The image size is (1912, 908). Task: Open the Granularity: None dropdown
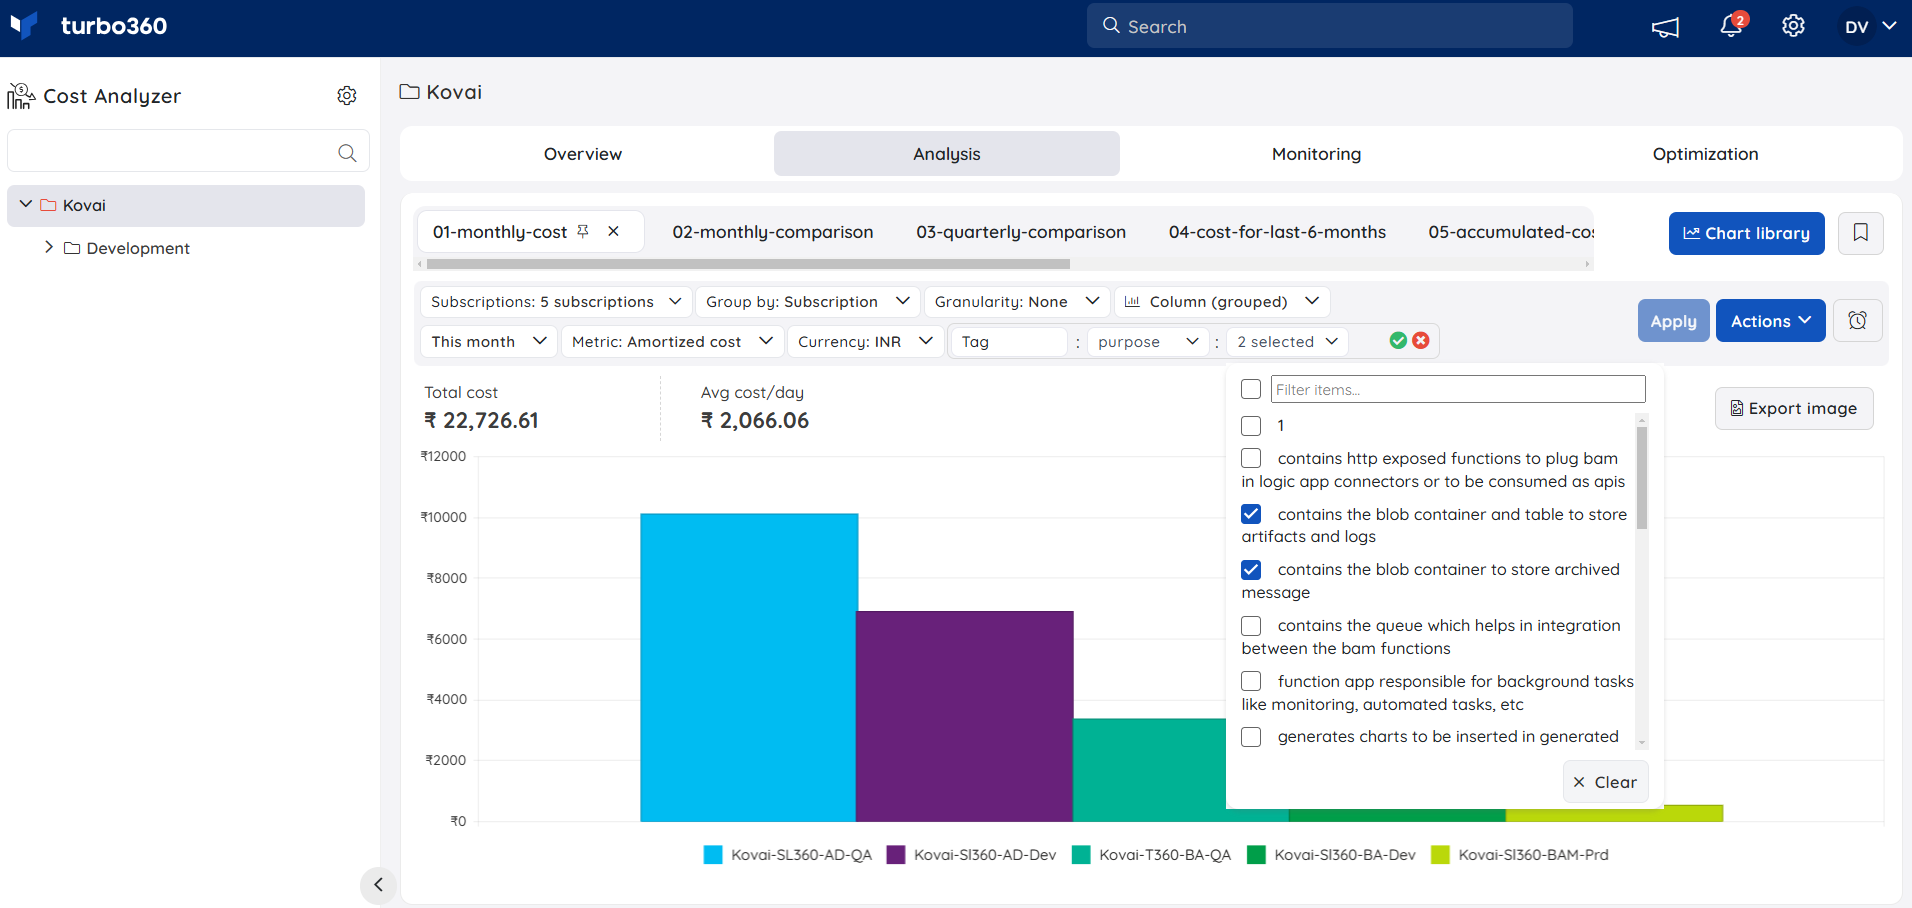click(1016, 302)
